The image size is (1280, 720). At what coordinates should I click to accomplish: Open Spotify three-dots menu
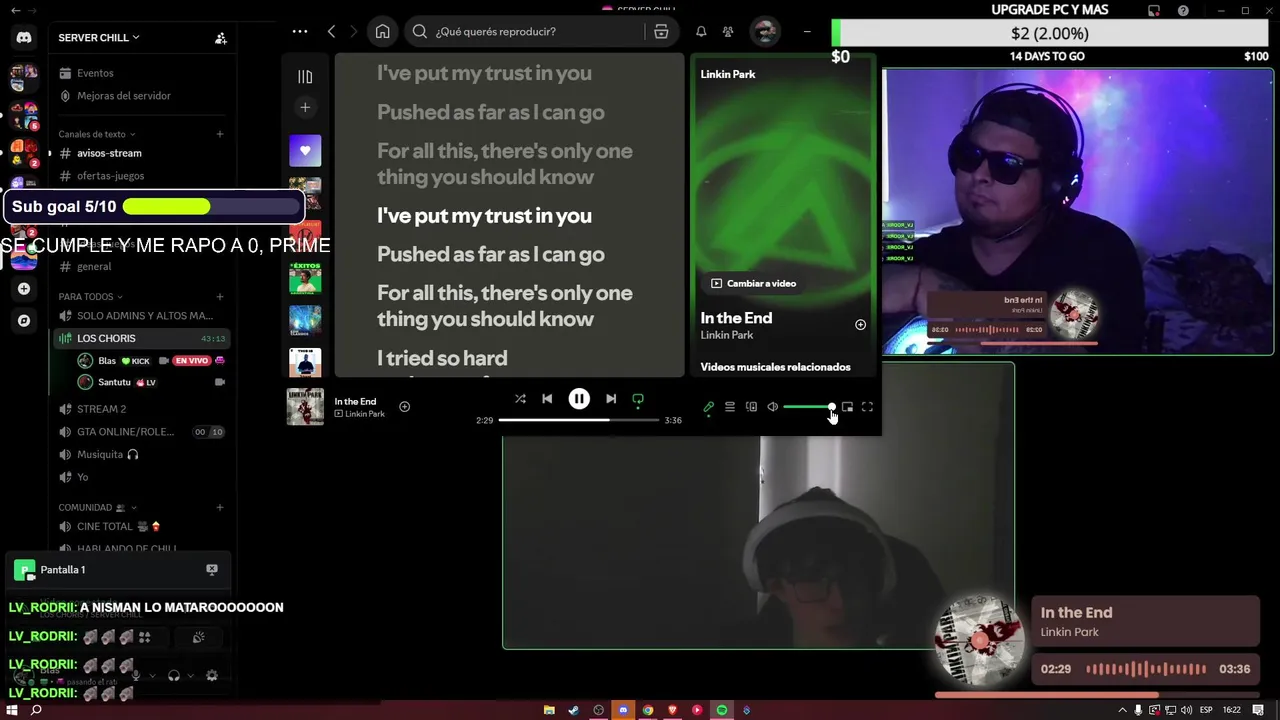[x=299, y=31]
